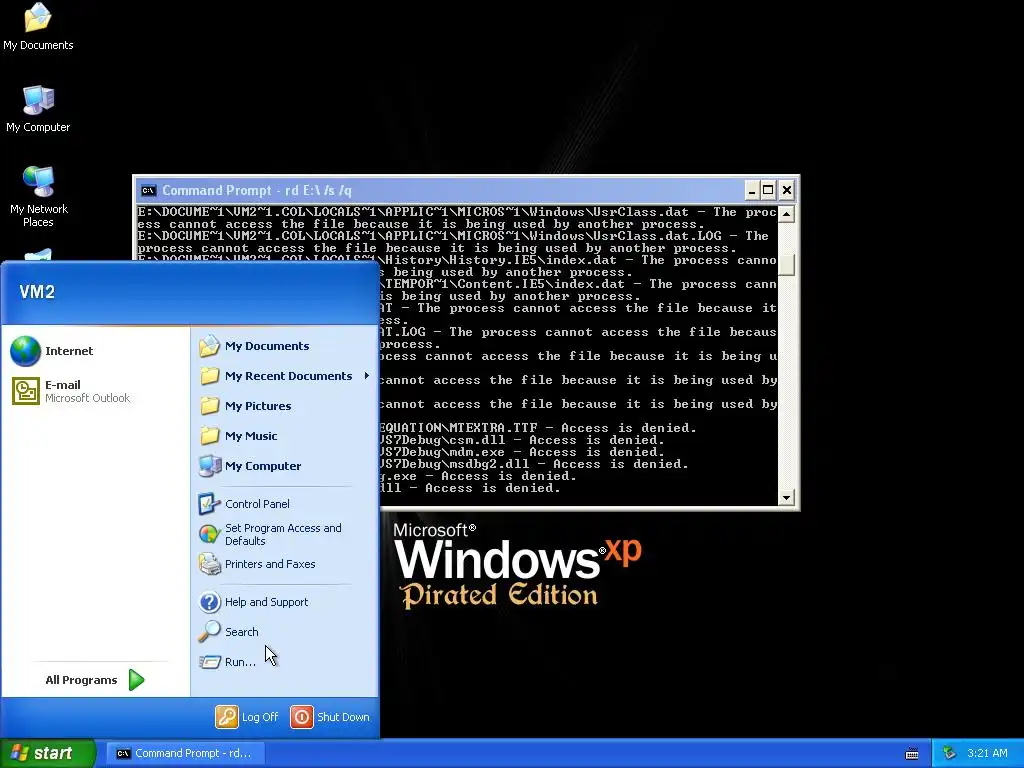Open My Computer desktop icon

(x=38, y=109)
